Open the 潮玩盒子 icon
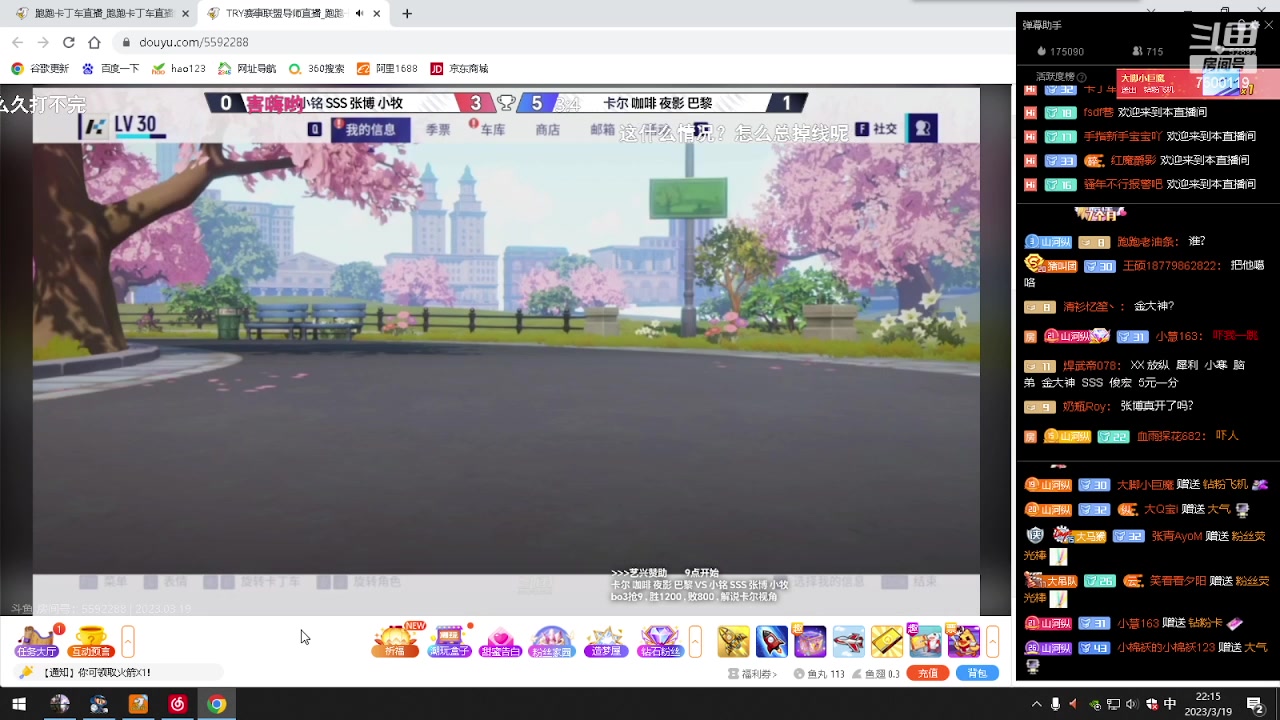Viewport: 1280px width, 720px height. (x=449, y=641)
